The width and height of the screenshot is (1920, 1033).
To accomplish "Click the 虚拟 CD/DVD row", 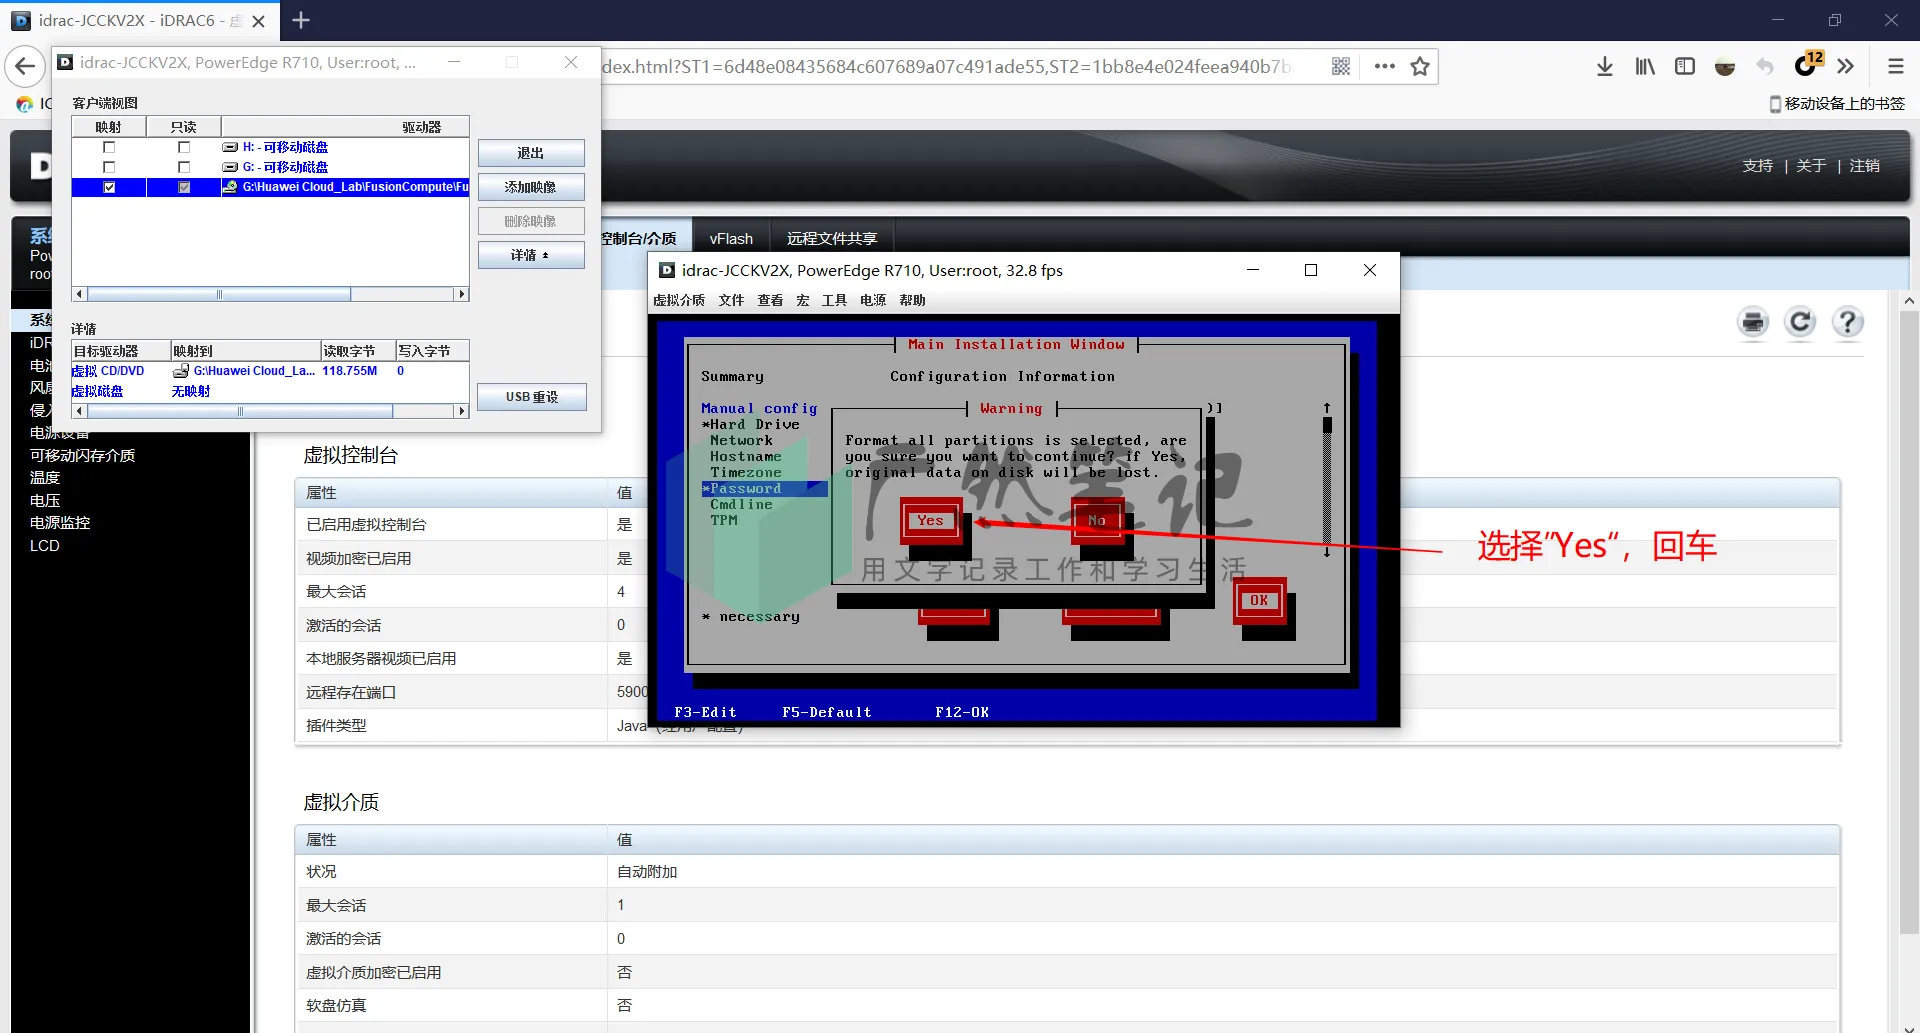I will (270, 371).
